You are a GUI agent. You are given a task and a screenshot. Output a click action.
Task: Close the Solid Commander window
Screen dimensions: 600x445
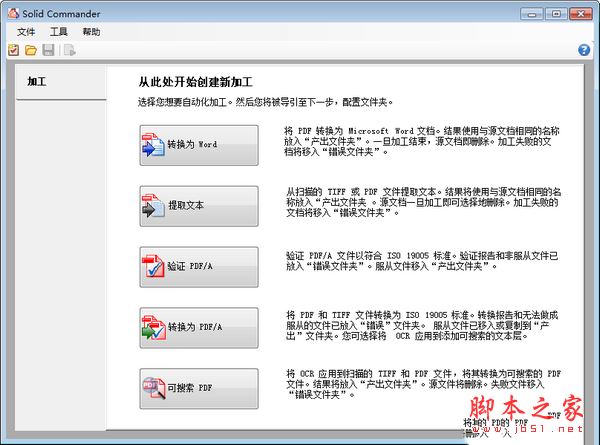pos(581,14)
